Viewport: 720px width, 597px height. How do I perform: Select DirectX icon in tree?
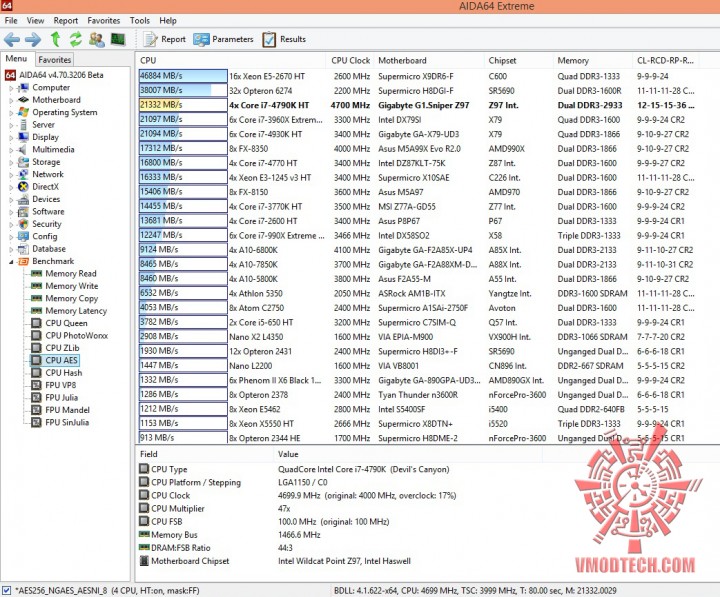(23, 187)
